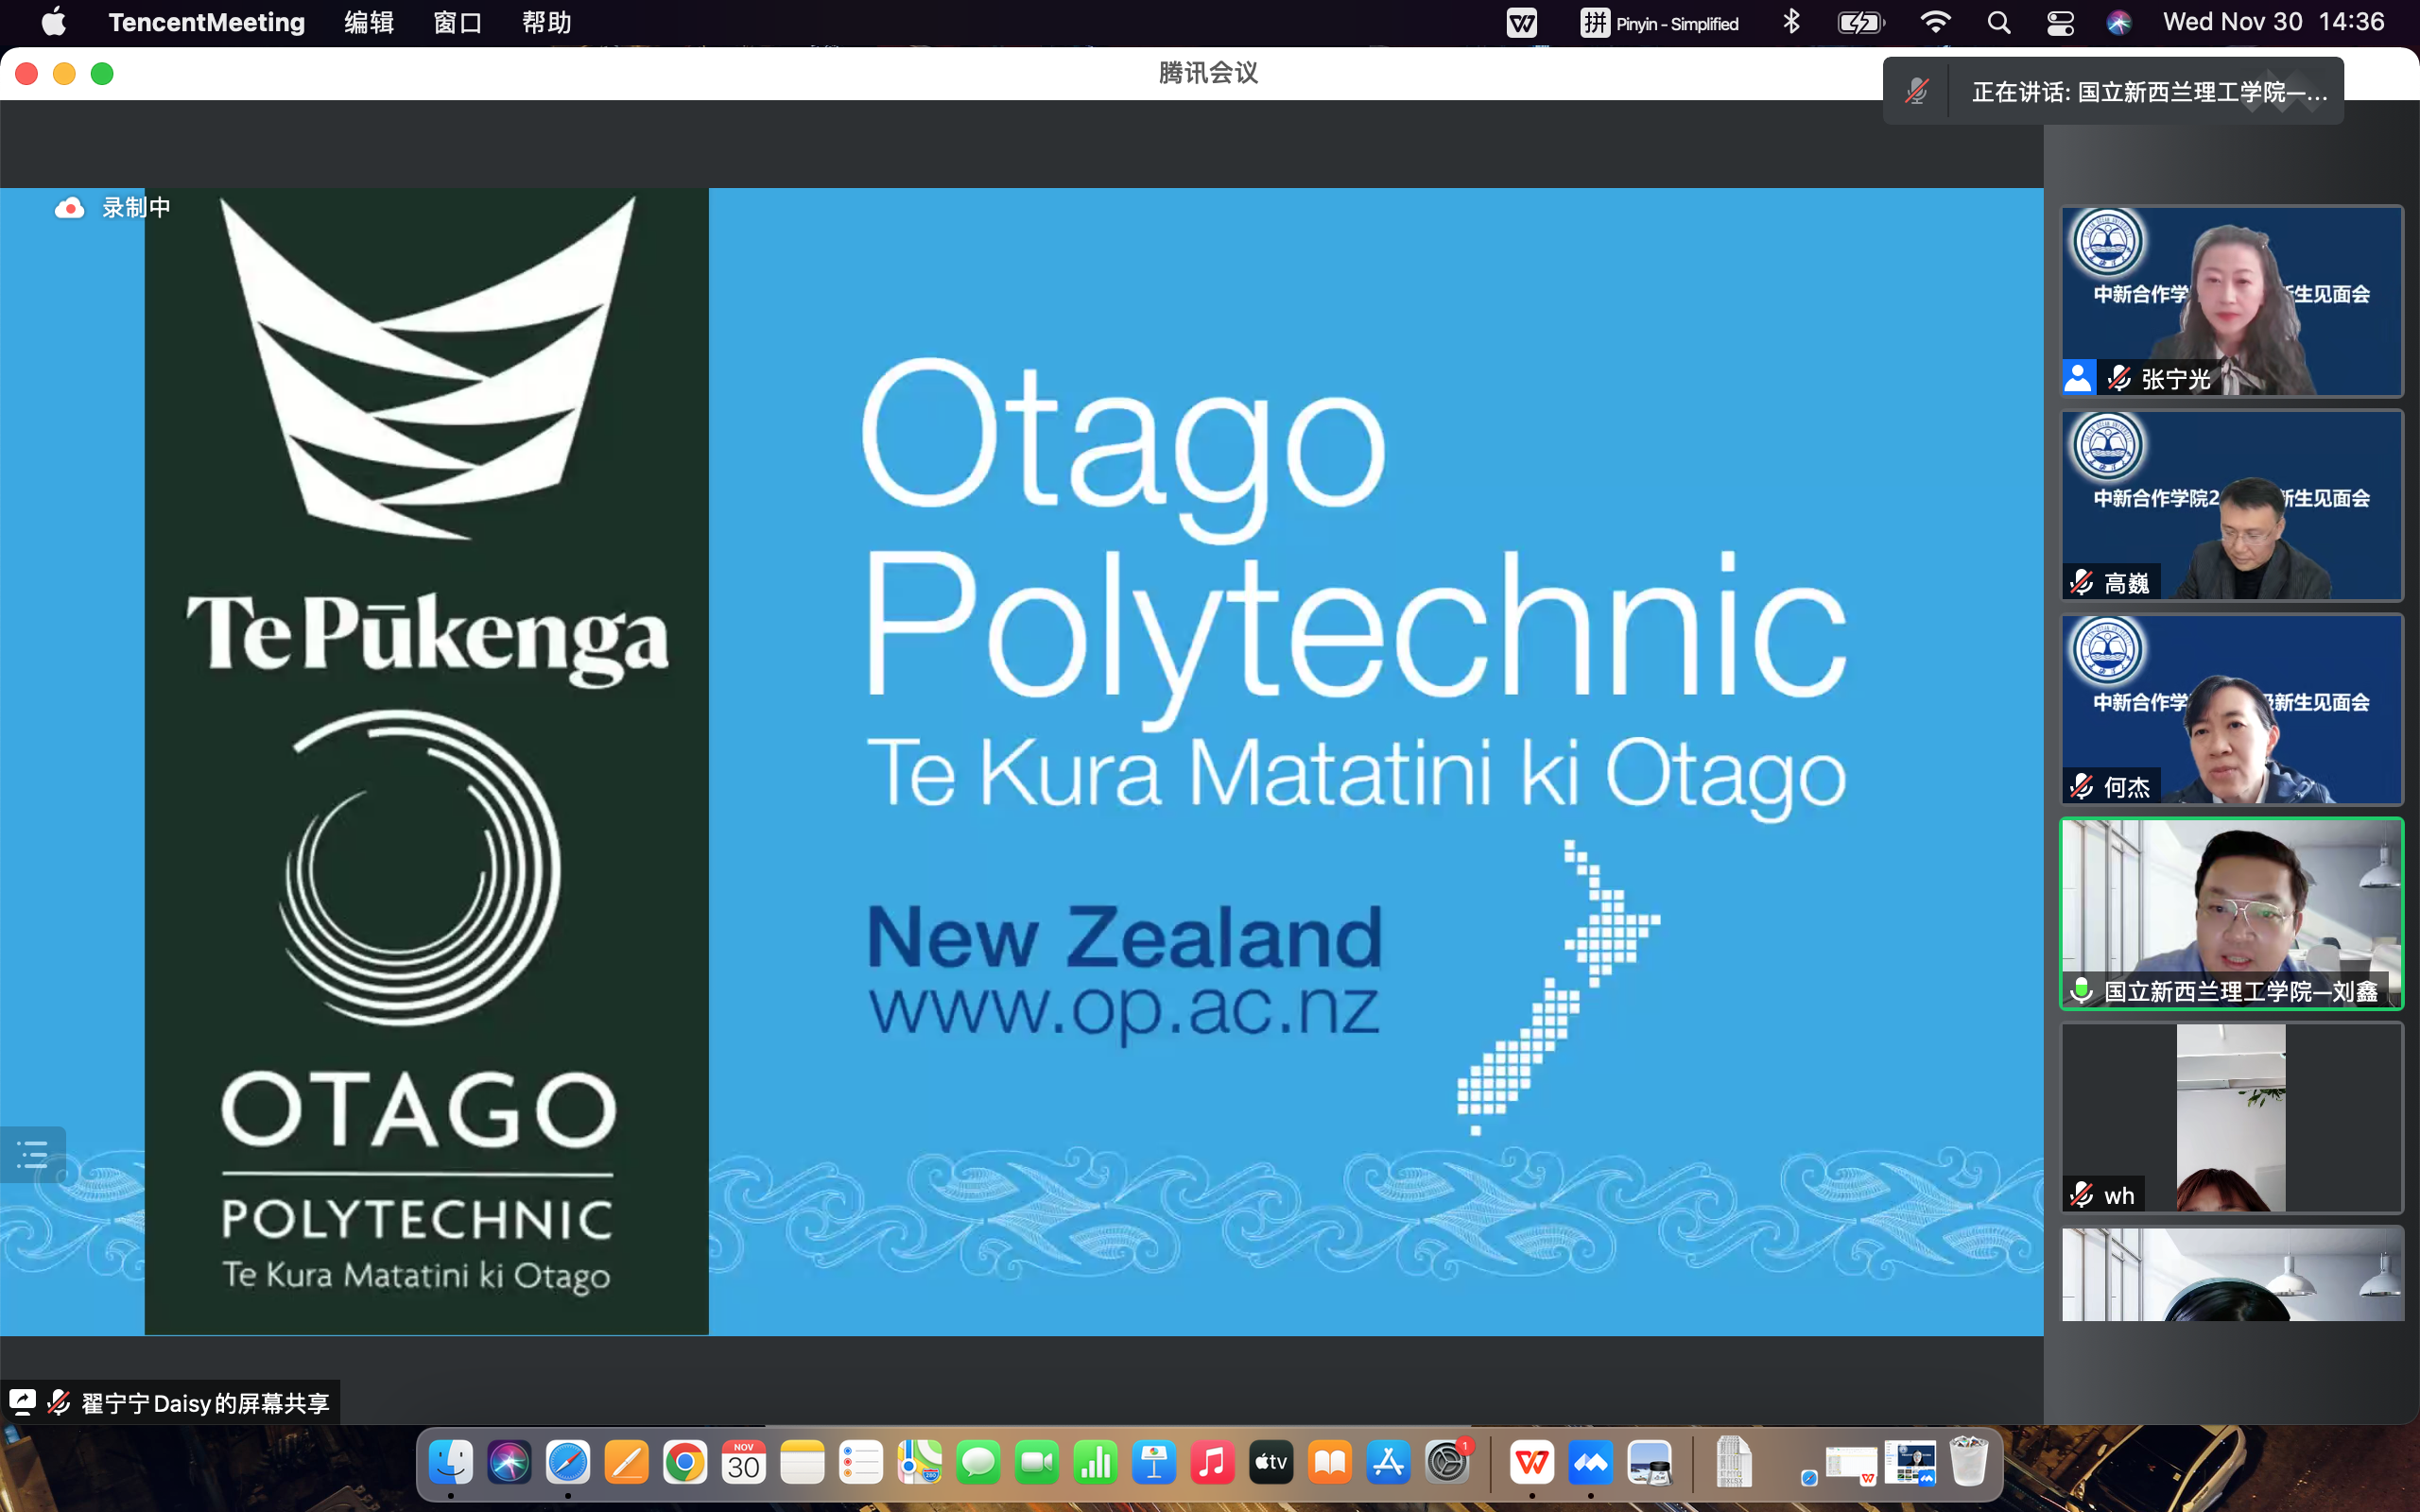The image size is (2420, 1512).
Task: Click the cloud recording indicator icon
Action: 69,208
